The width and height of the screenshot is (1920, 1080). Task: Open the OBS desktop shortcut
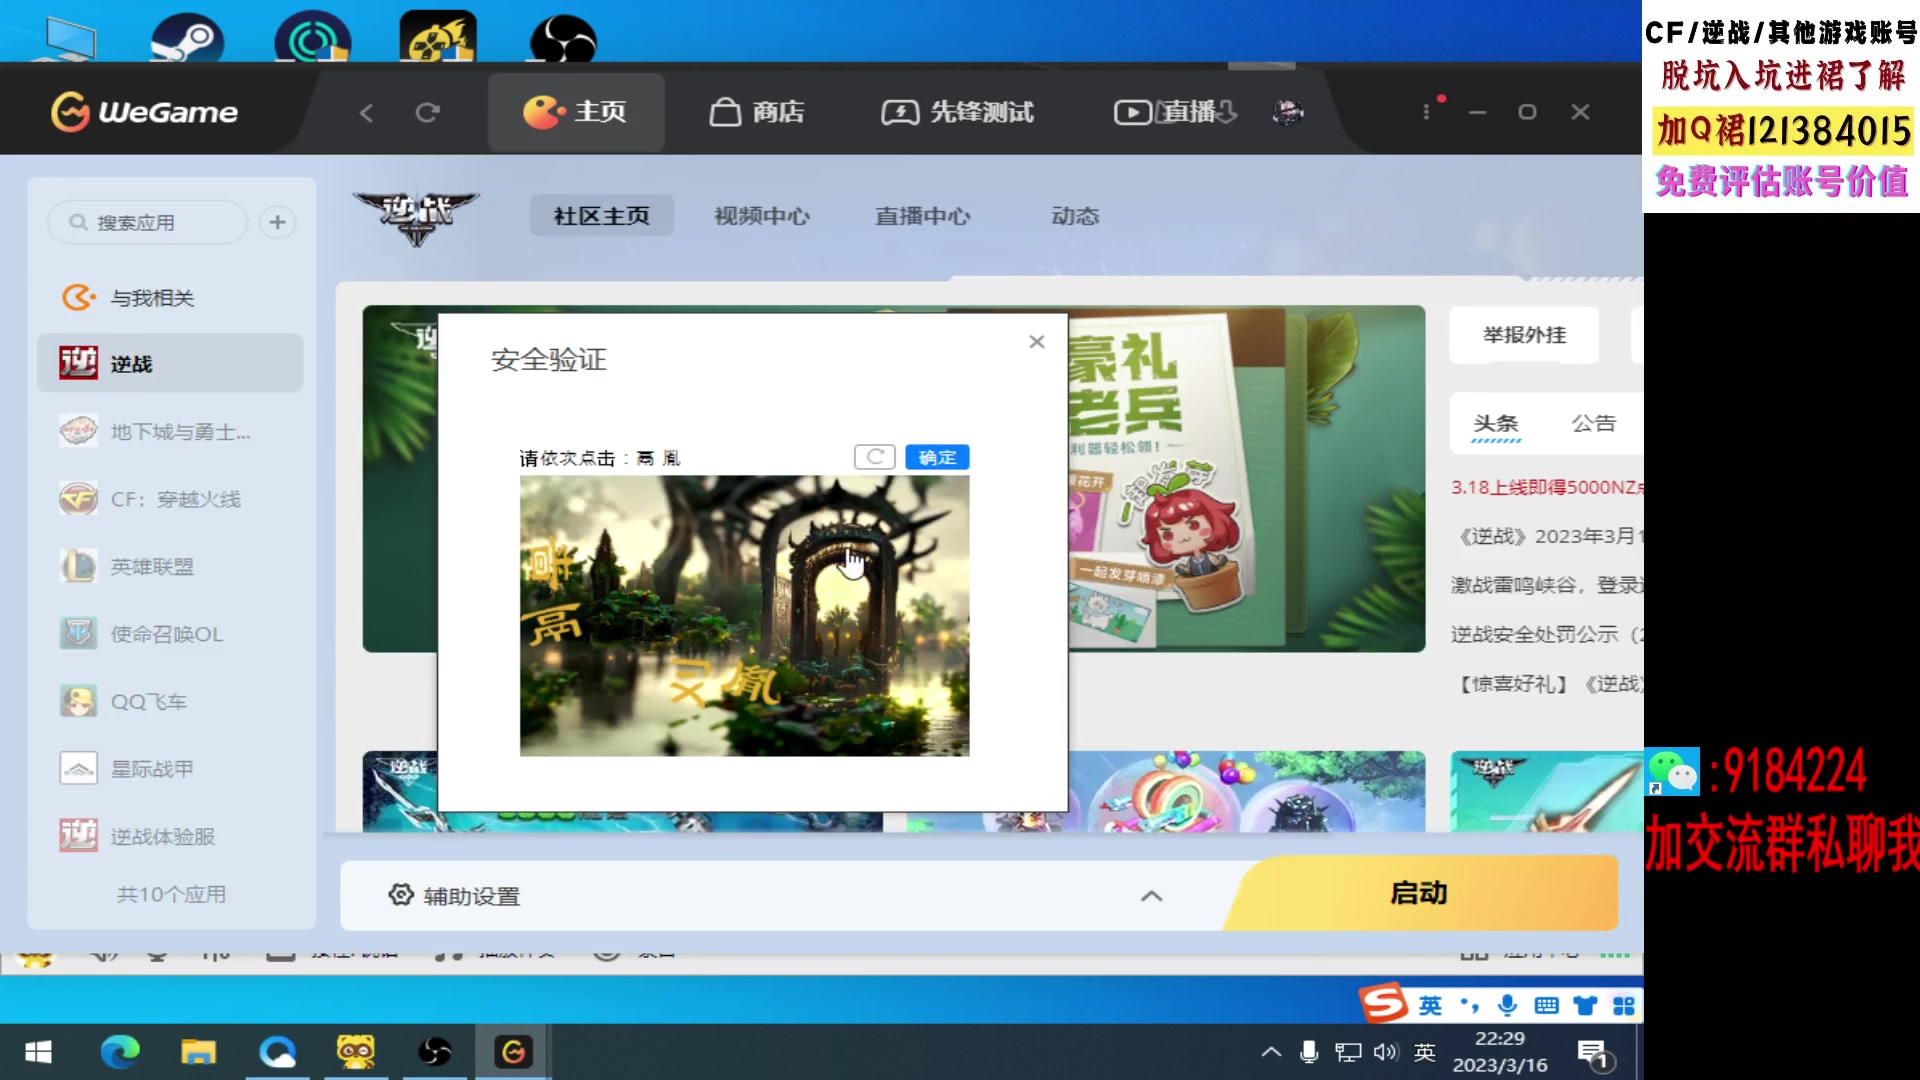click(x=563, y=38)
